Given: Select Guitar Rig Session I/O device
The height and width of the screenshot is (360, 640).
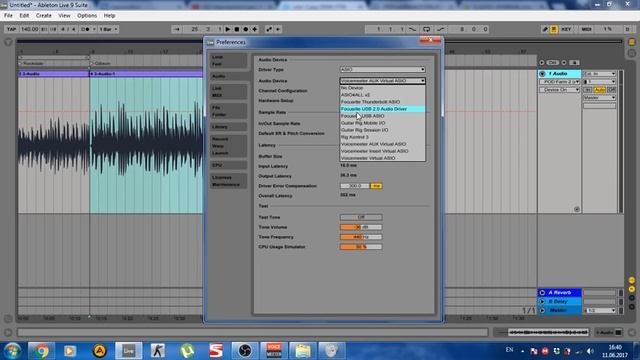Looking at the screenshot, I should coord(382,130).
